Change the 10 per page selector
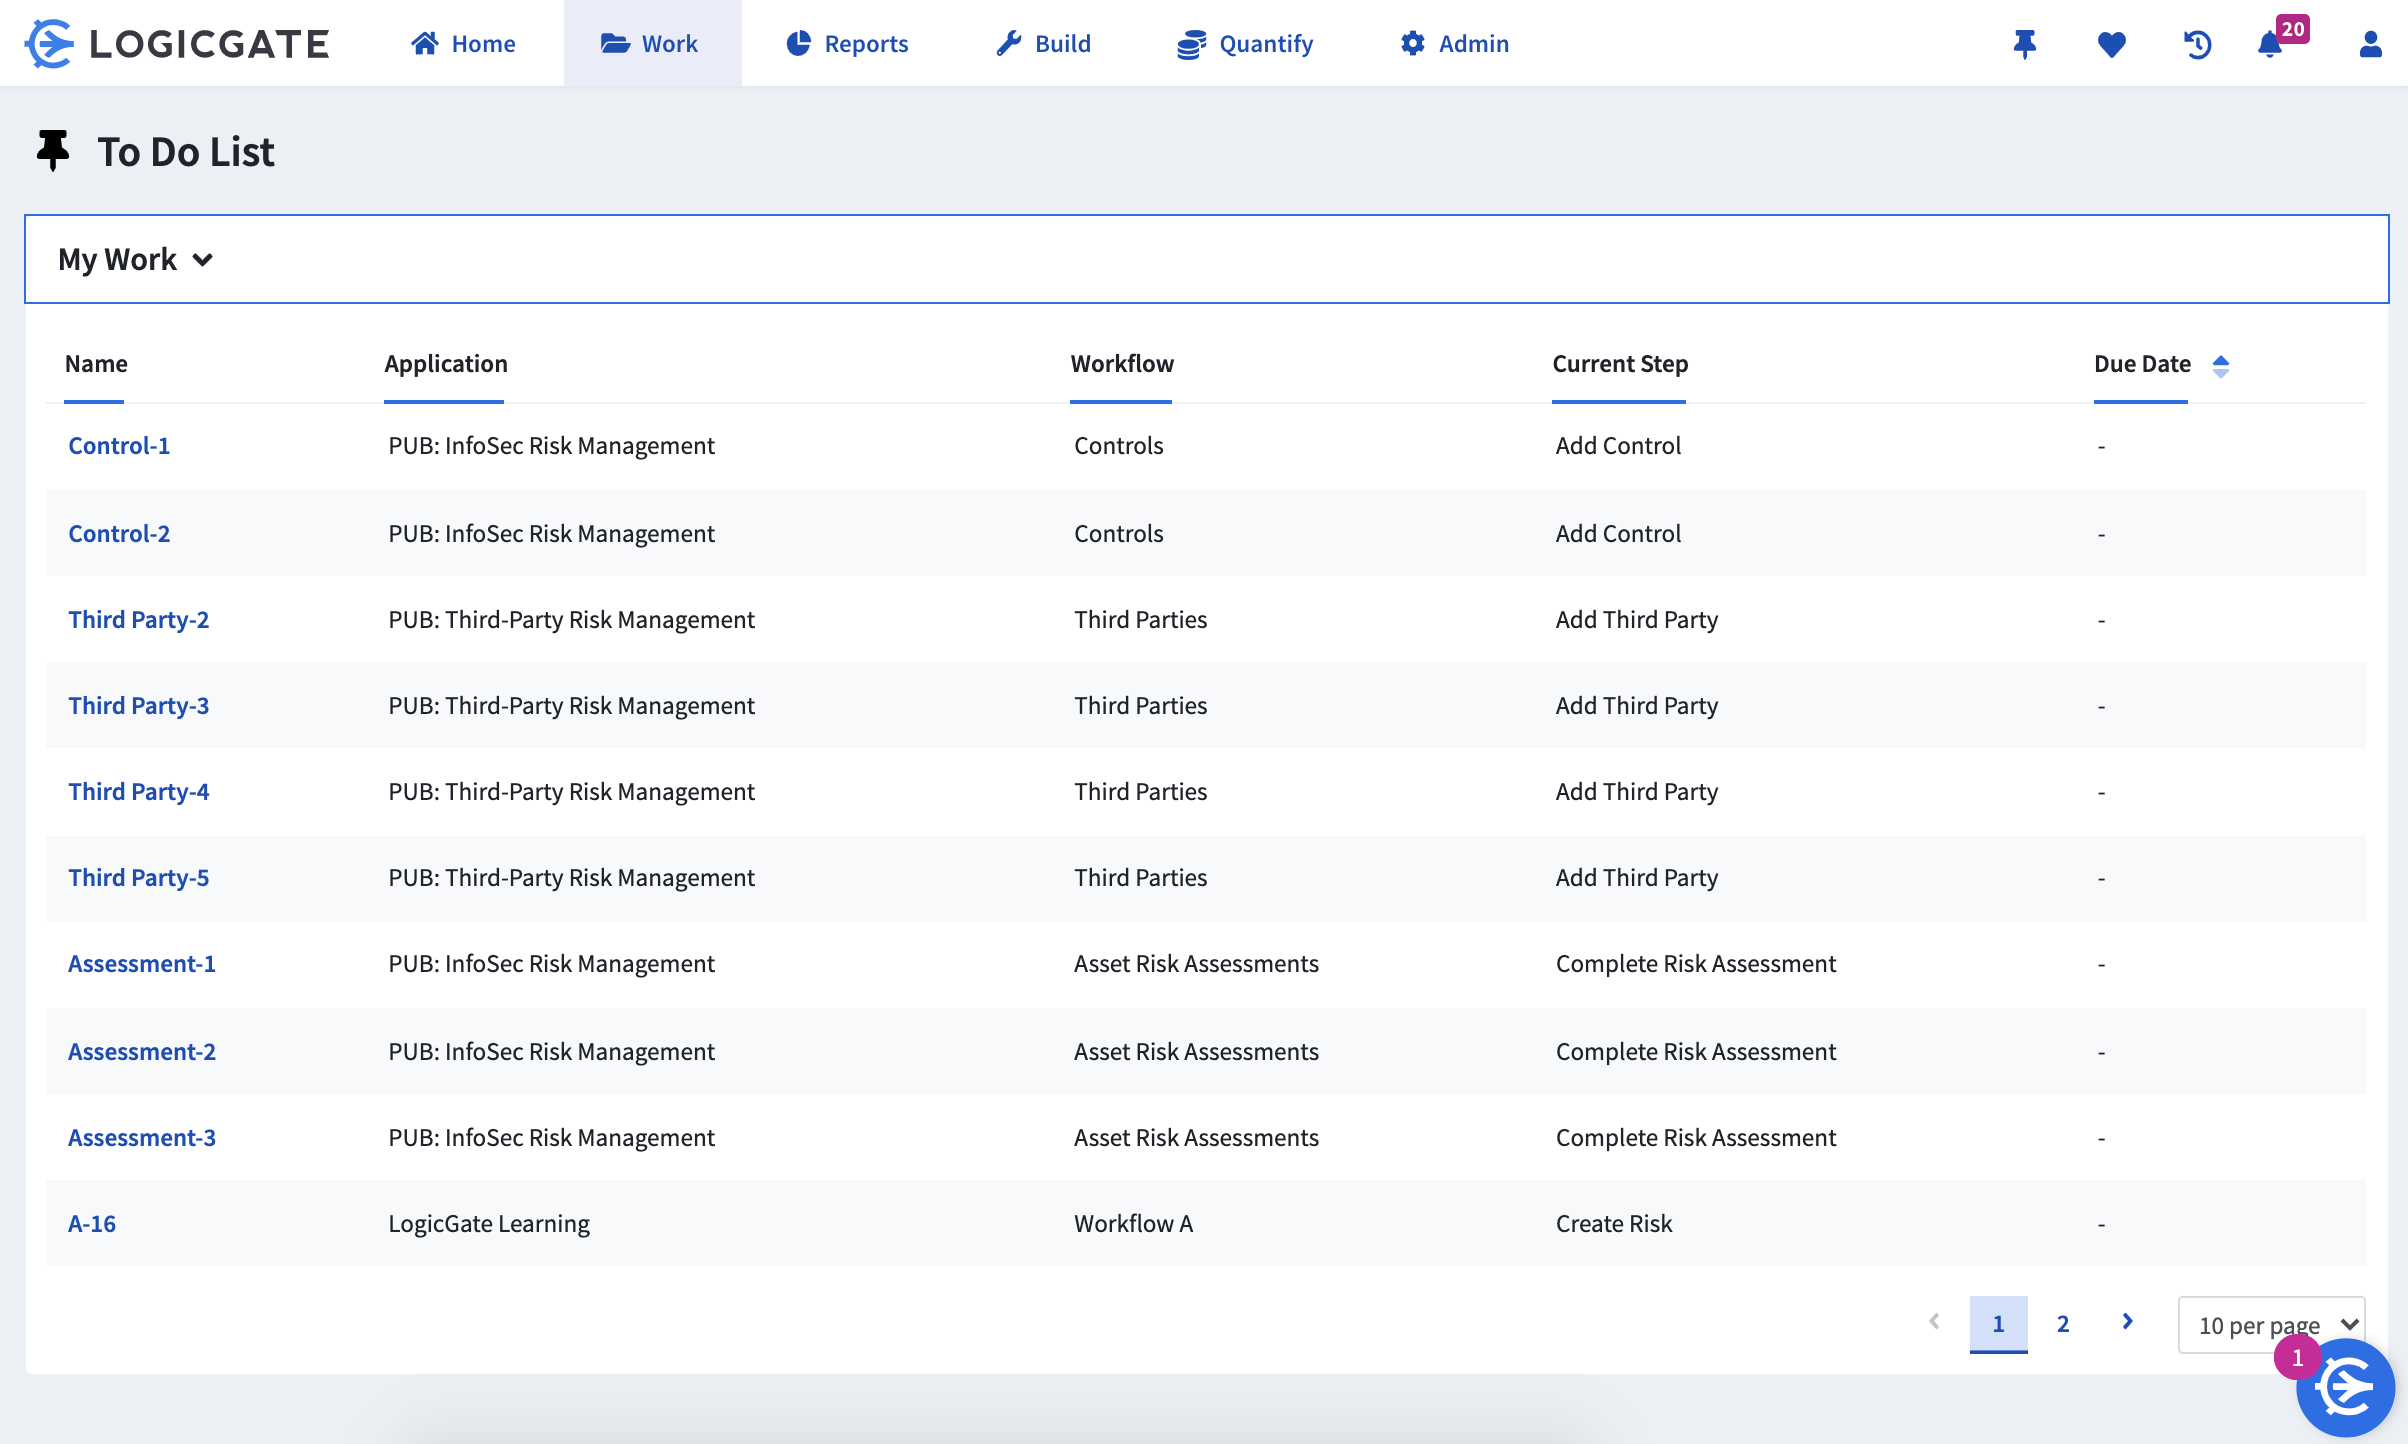 pyautogui.click(x=2271, y=1325)
